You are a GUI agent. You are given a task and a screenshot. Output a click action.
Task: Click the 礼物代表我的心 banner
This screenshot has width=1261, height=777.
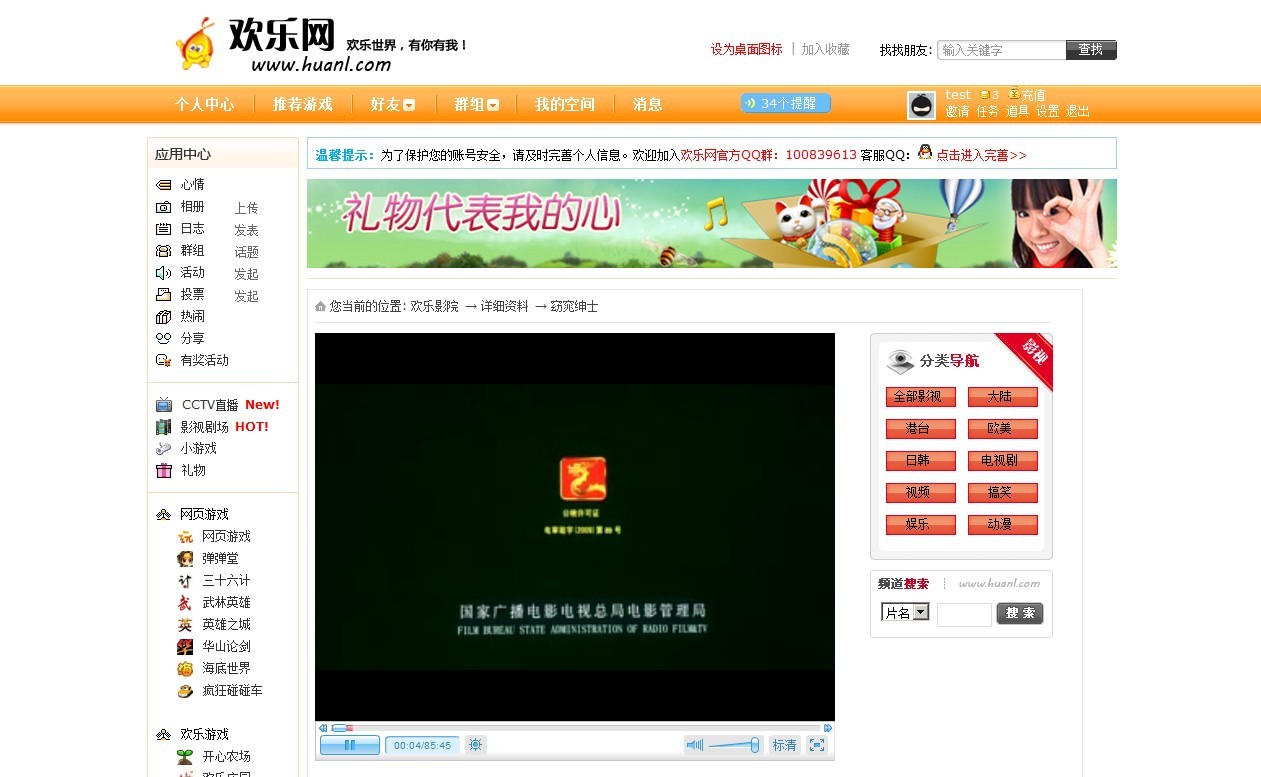tap(711, 223)
